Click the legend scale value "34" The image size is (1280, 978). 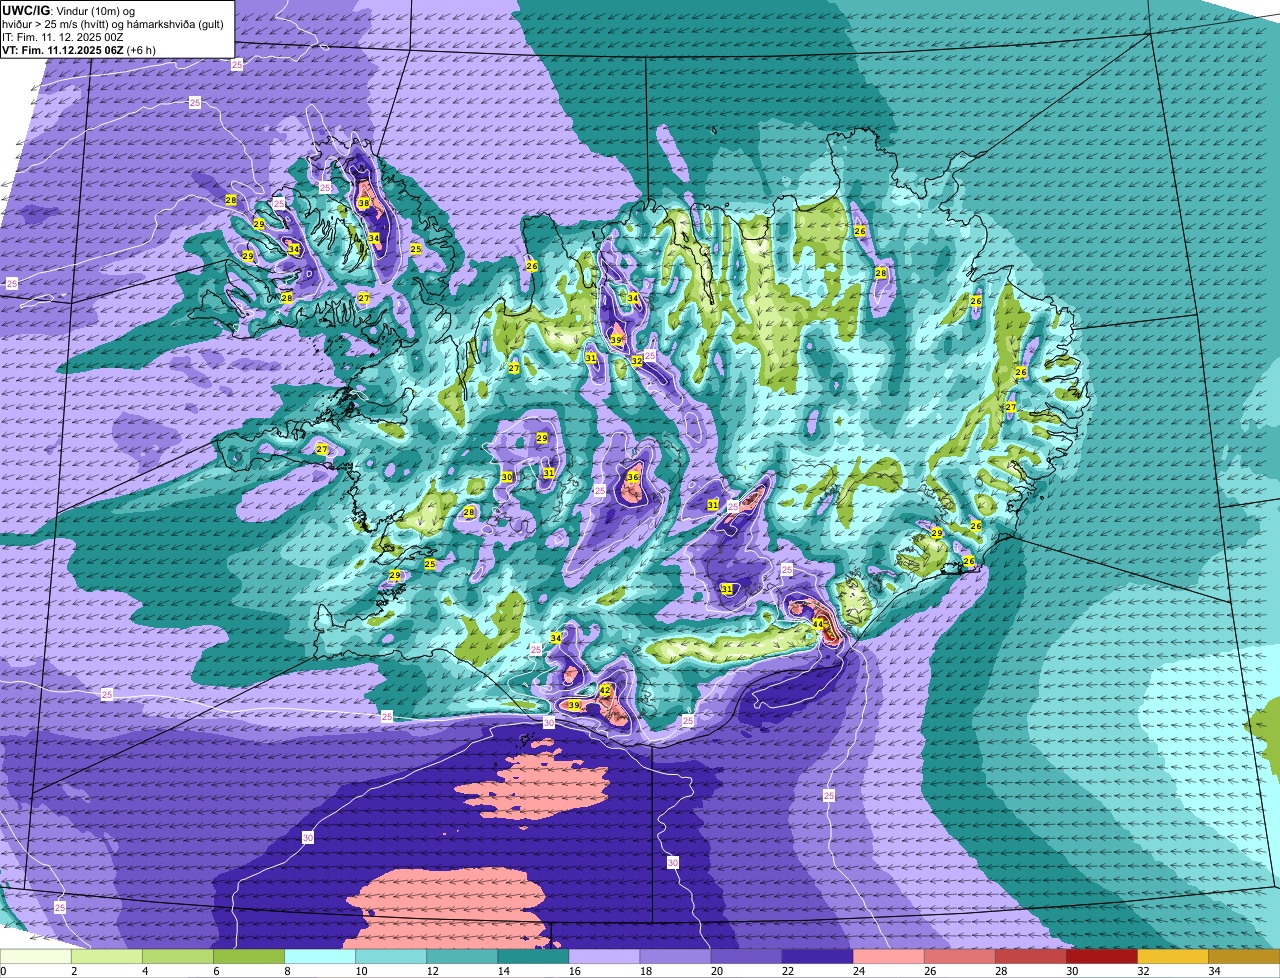pos(1214,970)
